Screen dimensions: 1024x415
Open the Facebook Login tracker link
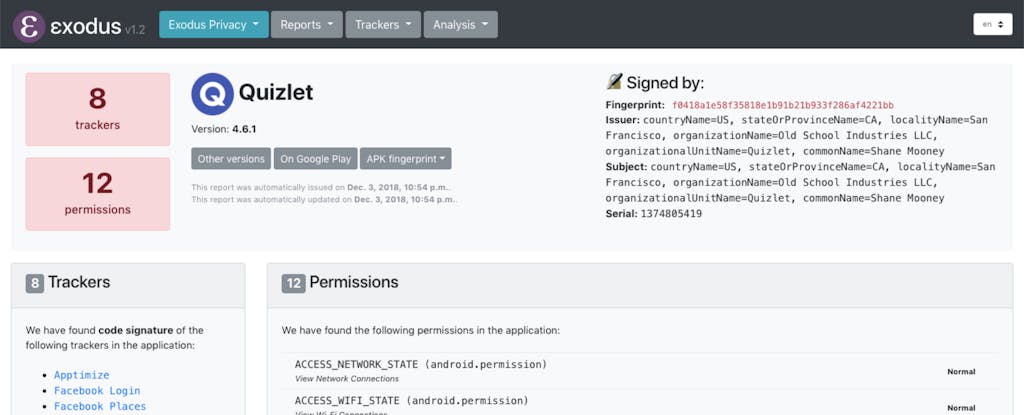(x=97, y=391)
